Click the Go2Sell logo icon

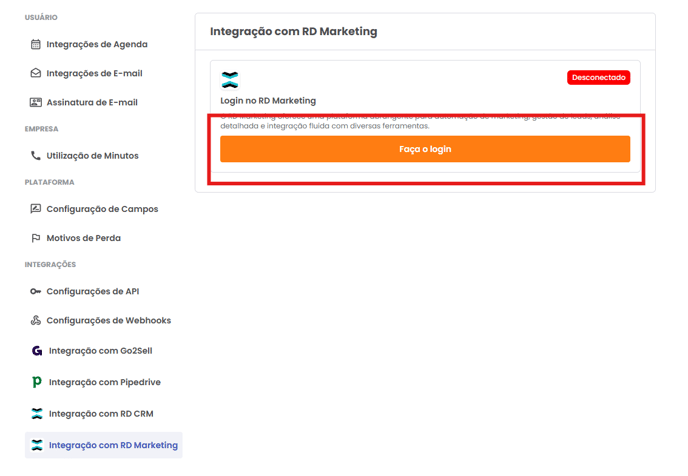pos(37,351)
